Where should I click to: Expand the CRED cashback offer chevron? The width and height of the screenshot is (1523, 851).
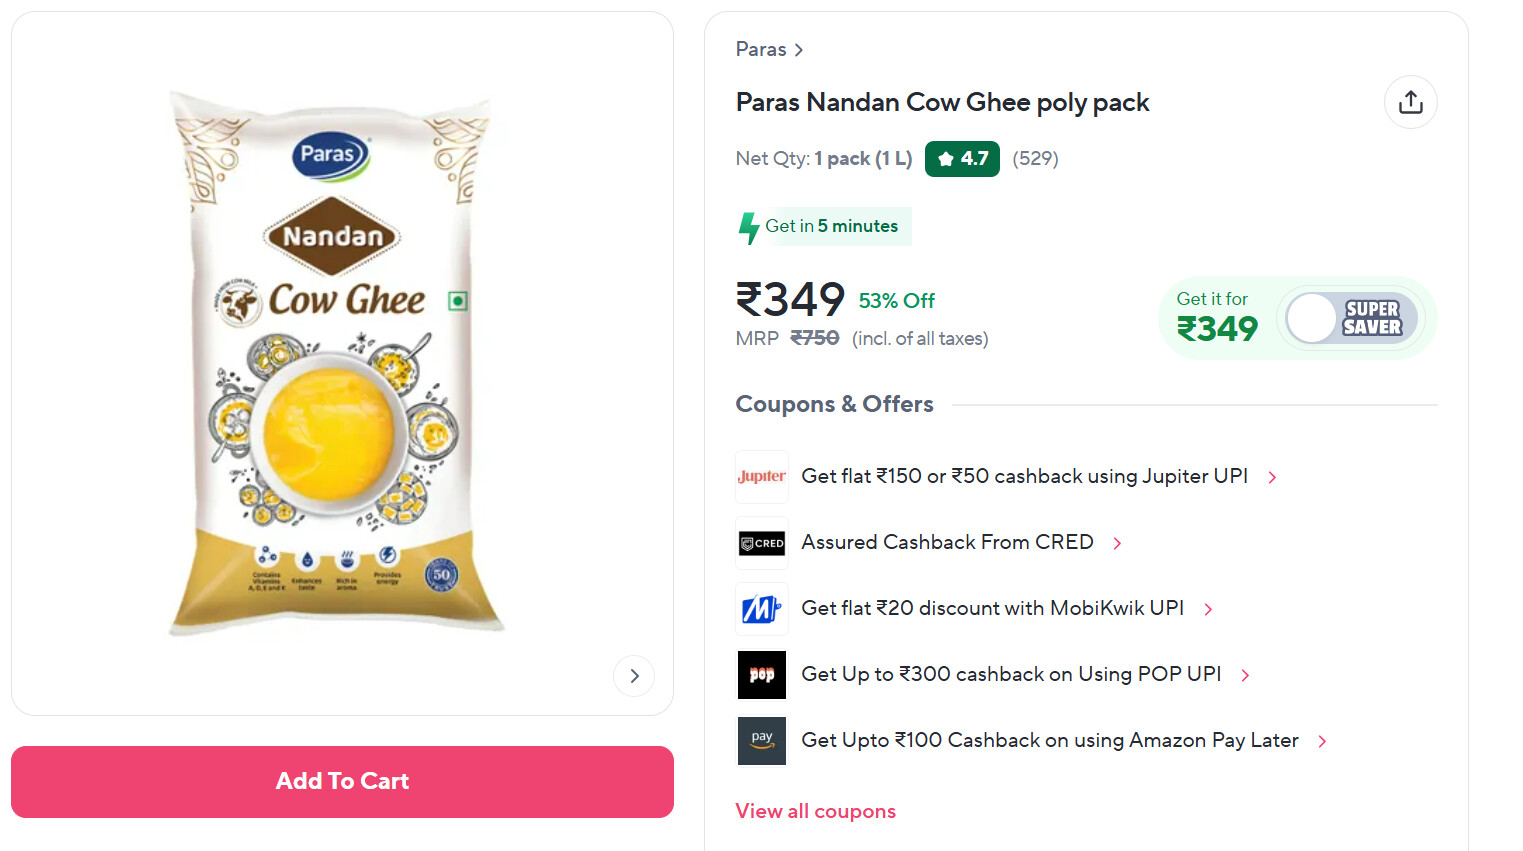click(x=1117, y=544)
